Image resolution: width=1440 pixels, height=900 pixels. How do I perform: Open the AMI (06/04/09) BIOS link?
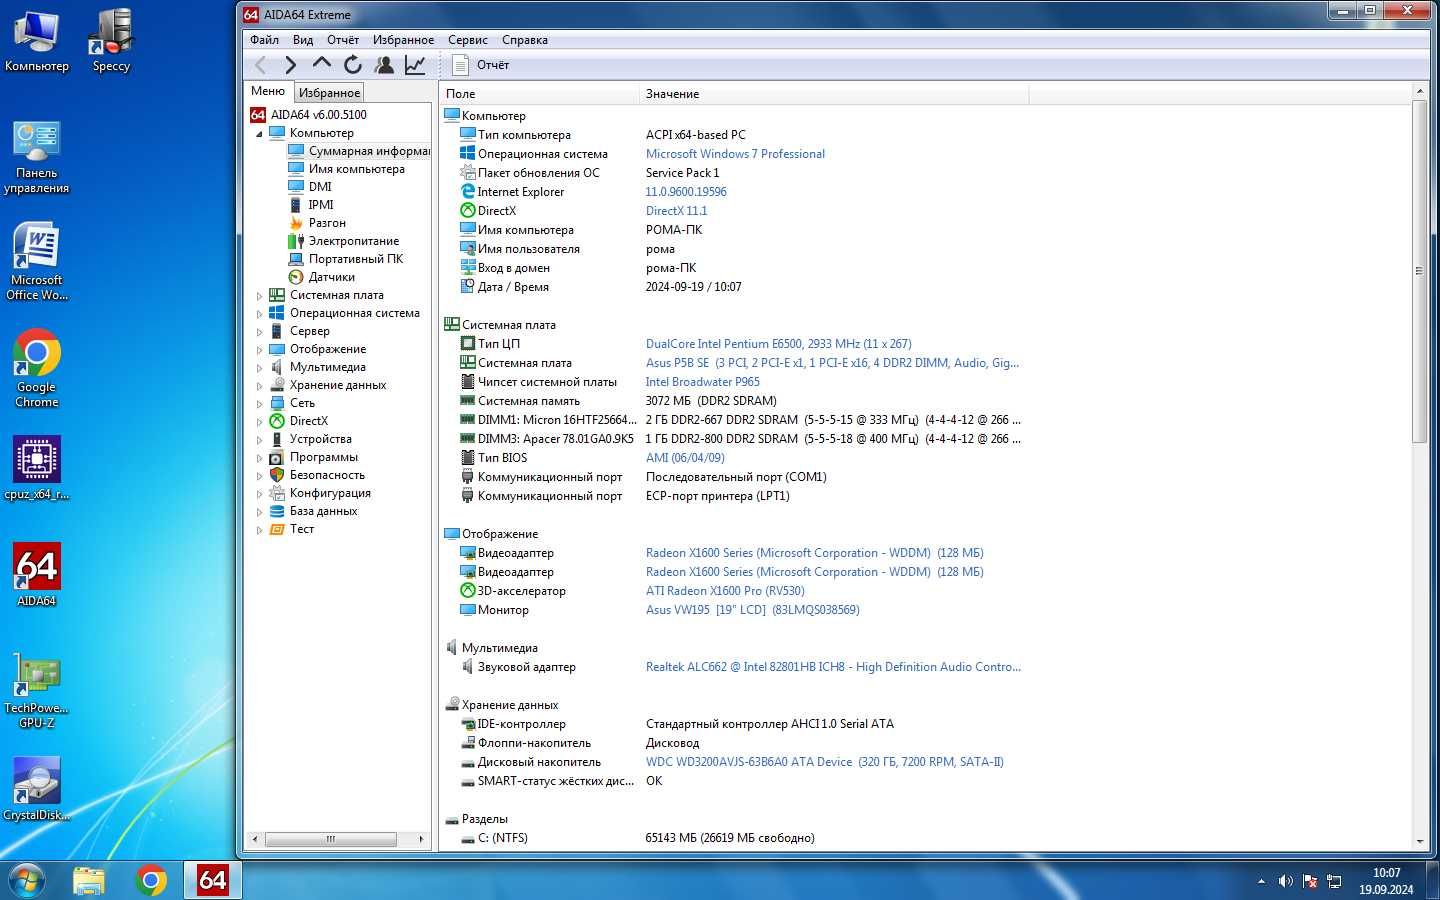point(685,458)
